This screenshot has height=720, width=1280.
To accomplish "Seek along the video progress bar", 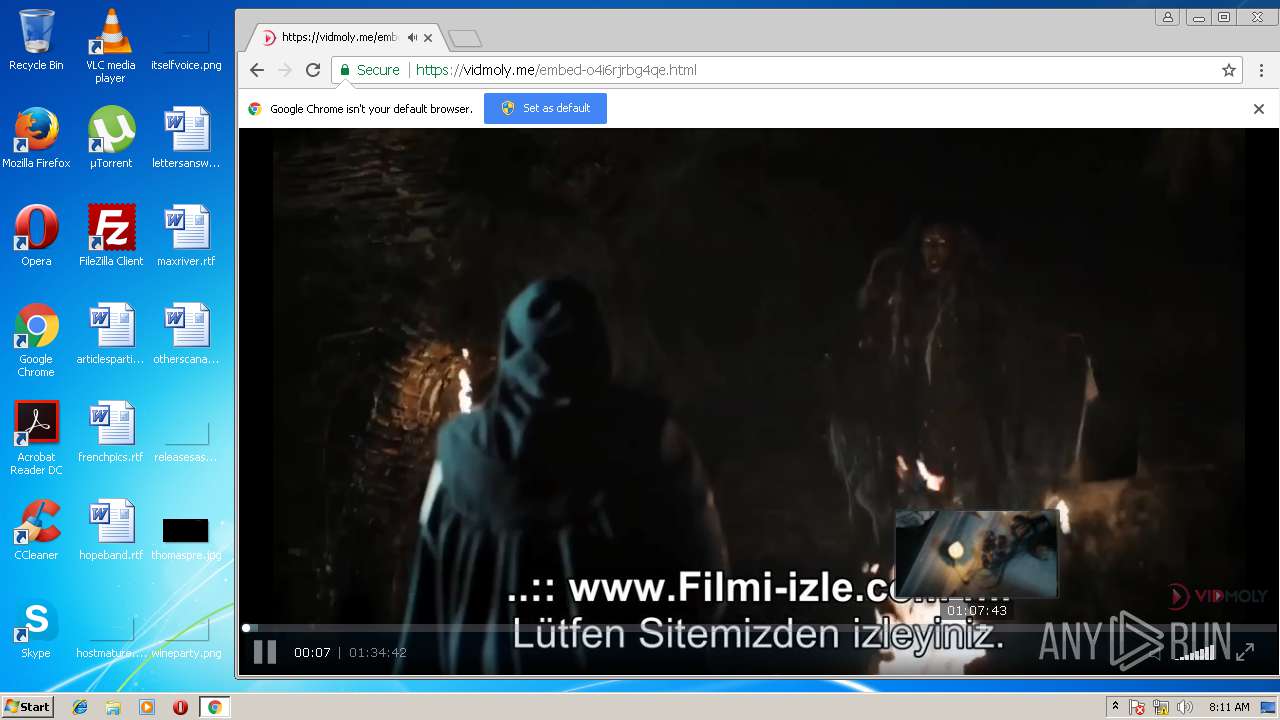I will point(760,628).
